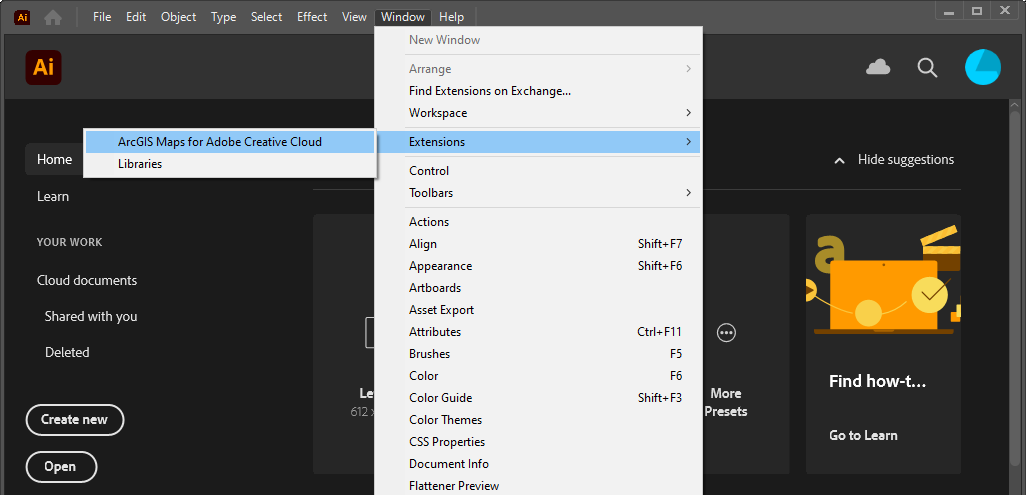Collapse suggestions with the Hide suggestions chevron
1026x495 pixels.
[840, 160]
